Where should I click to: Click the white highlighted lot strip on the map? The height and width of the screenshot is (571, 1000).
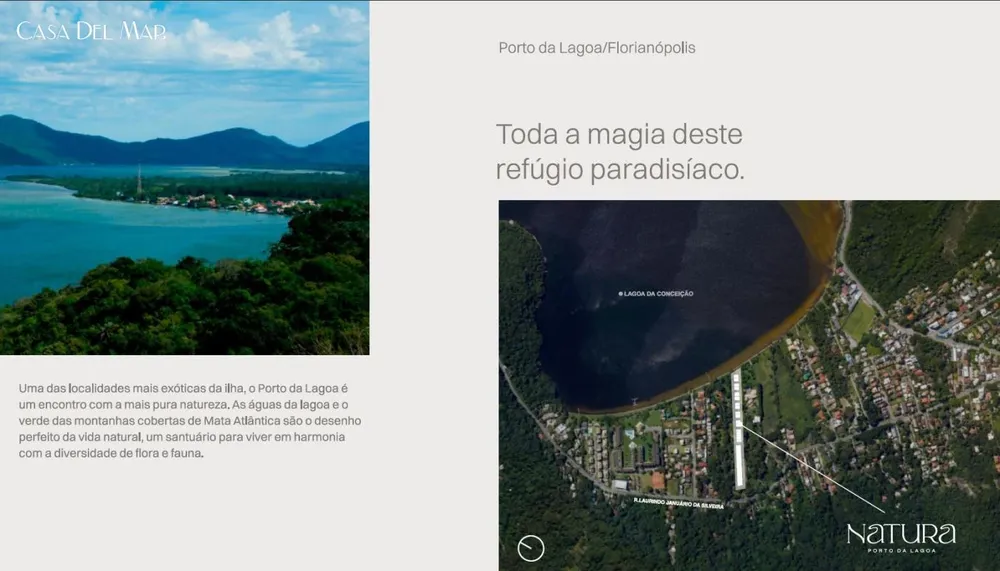[x=738, y=429]
